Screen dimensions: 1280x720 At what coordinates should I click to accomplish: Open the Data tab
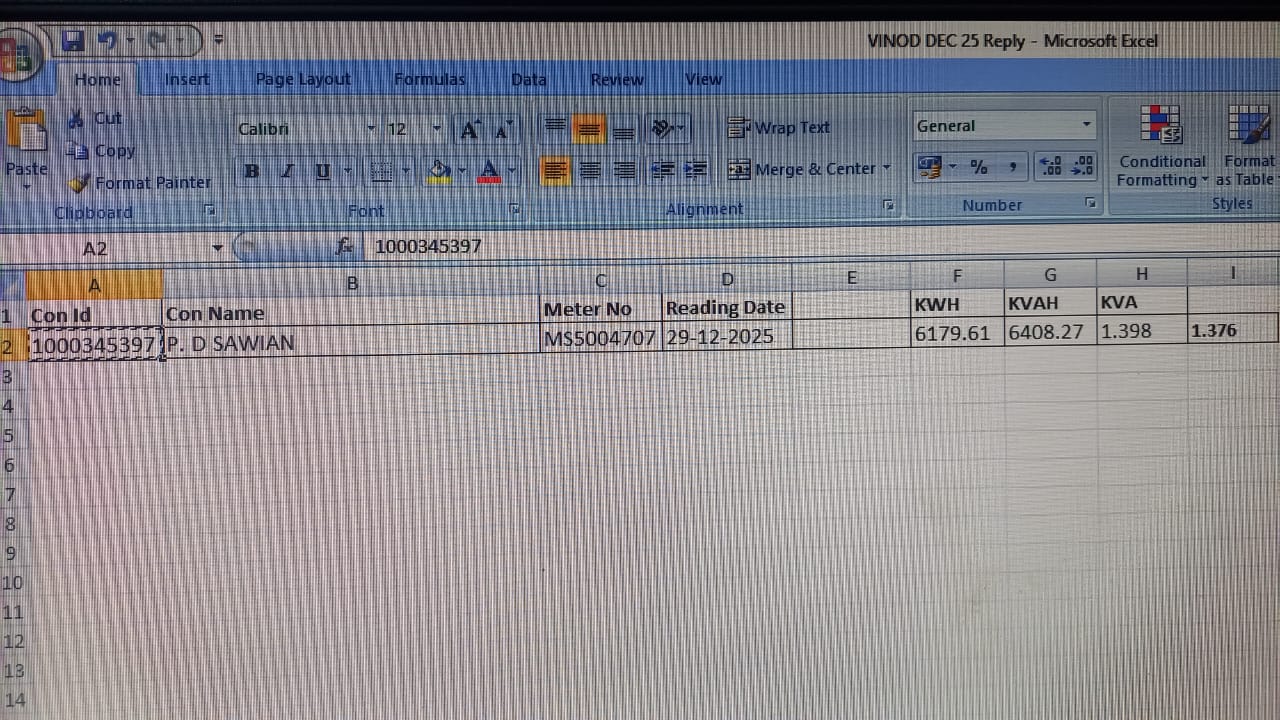(x=529, y=79)
